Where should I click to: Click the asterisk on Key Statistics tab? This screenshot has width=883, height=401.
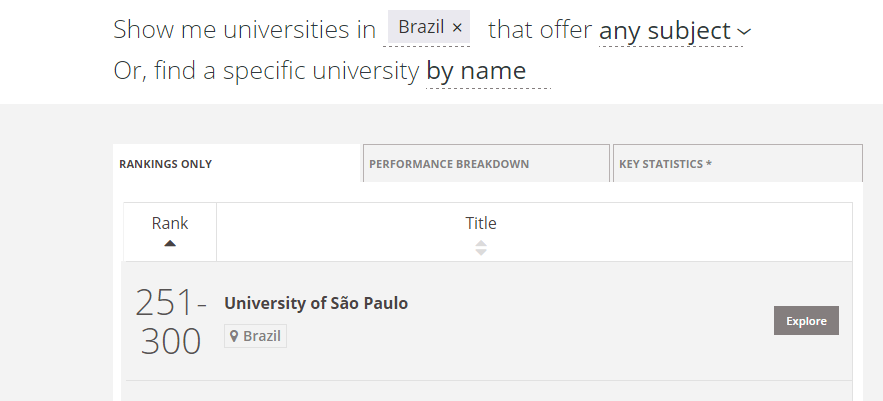click(709, 164)
